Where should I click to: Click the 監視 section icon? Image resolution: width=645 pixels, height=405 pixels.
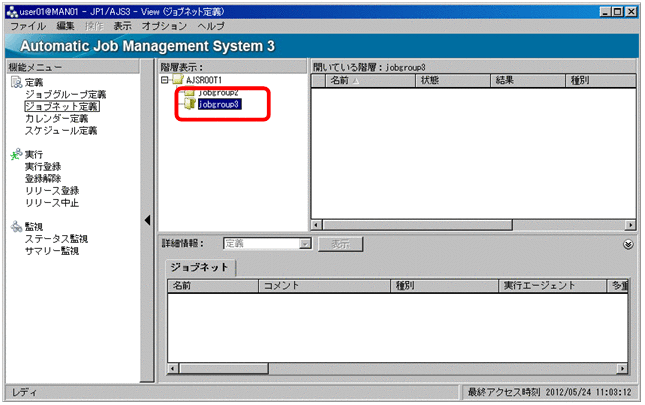(16, 227)
